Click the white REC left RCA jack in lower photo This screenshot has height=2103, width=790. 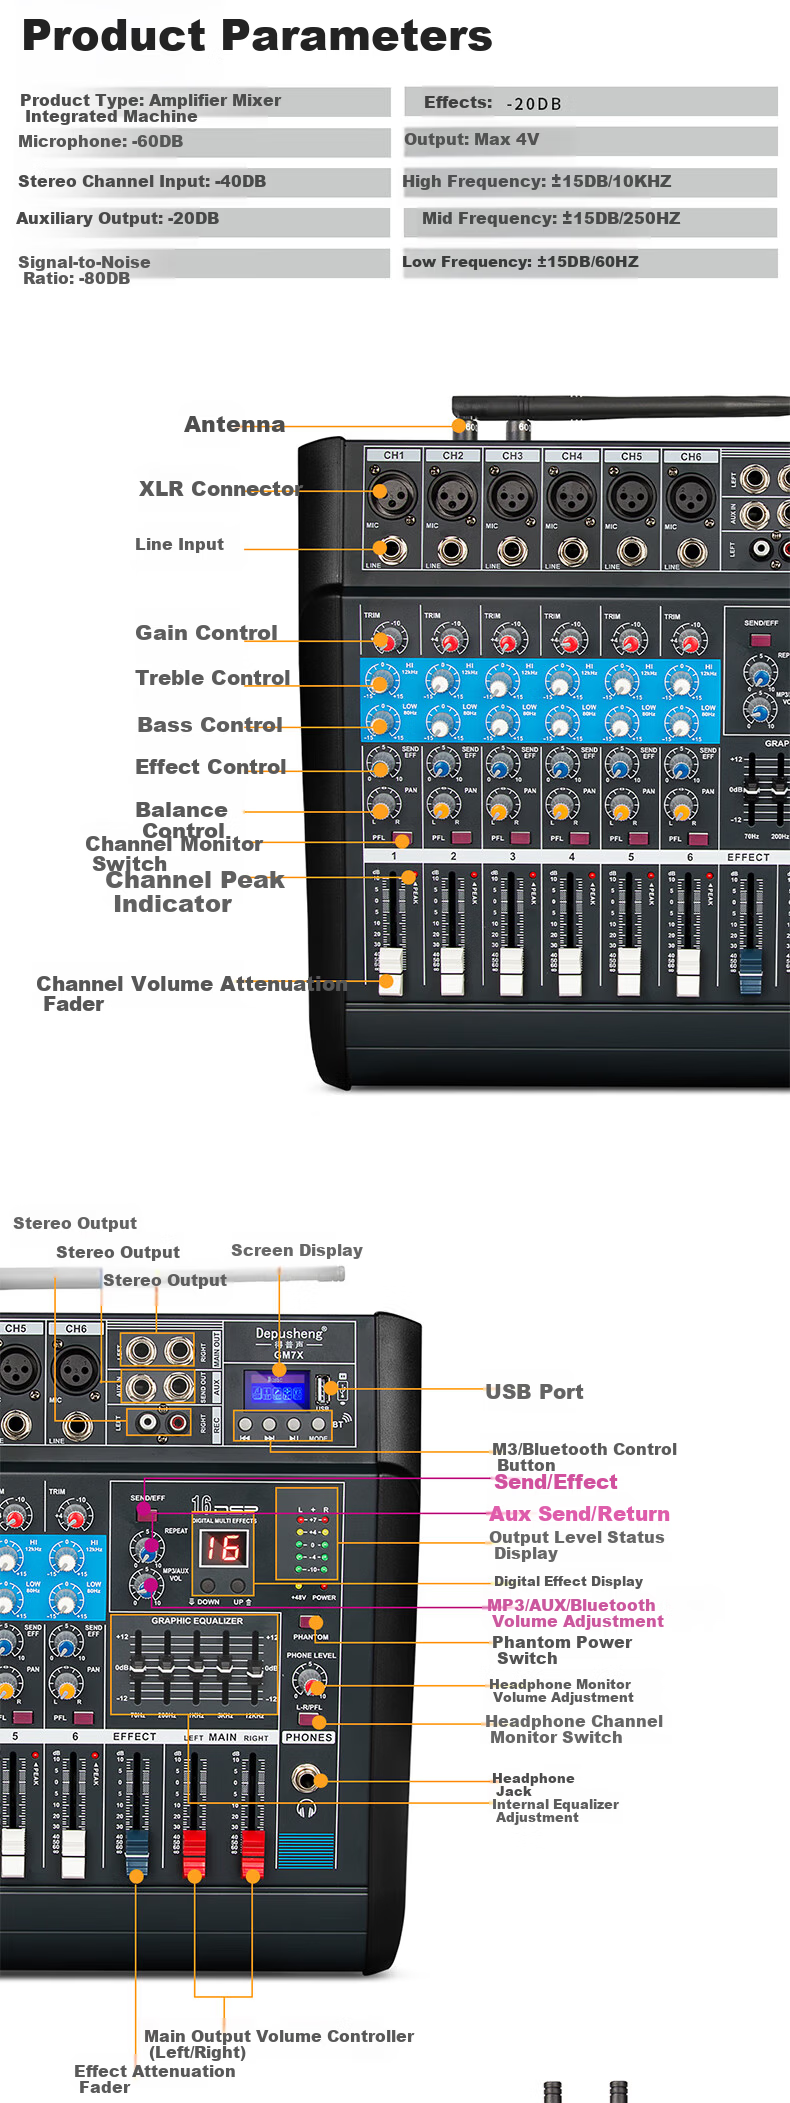coord(148,1421)
